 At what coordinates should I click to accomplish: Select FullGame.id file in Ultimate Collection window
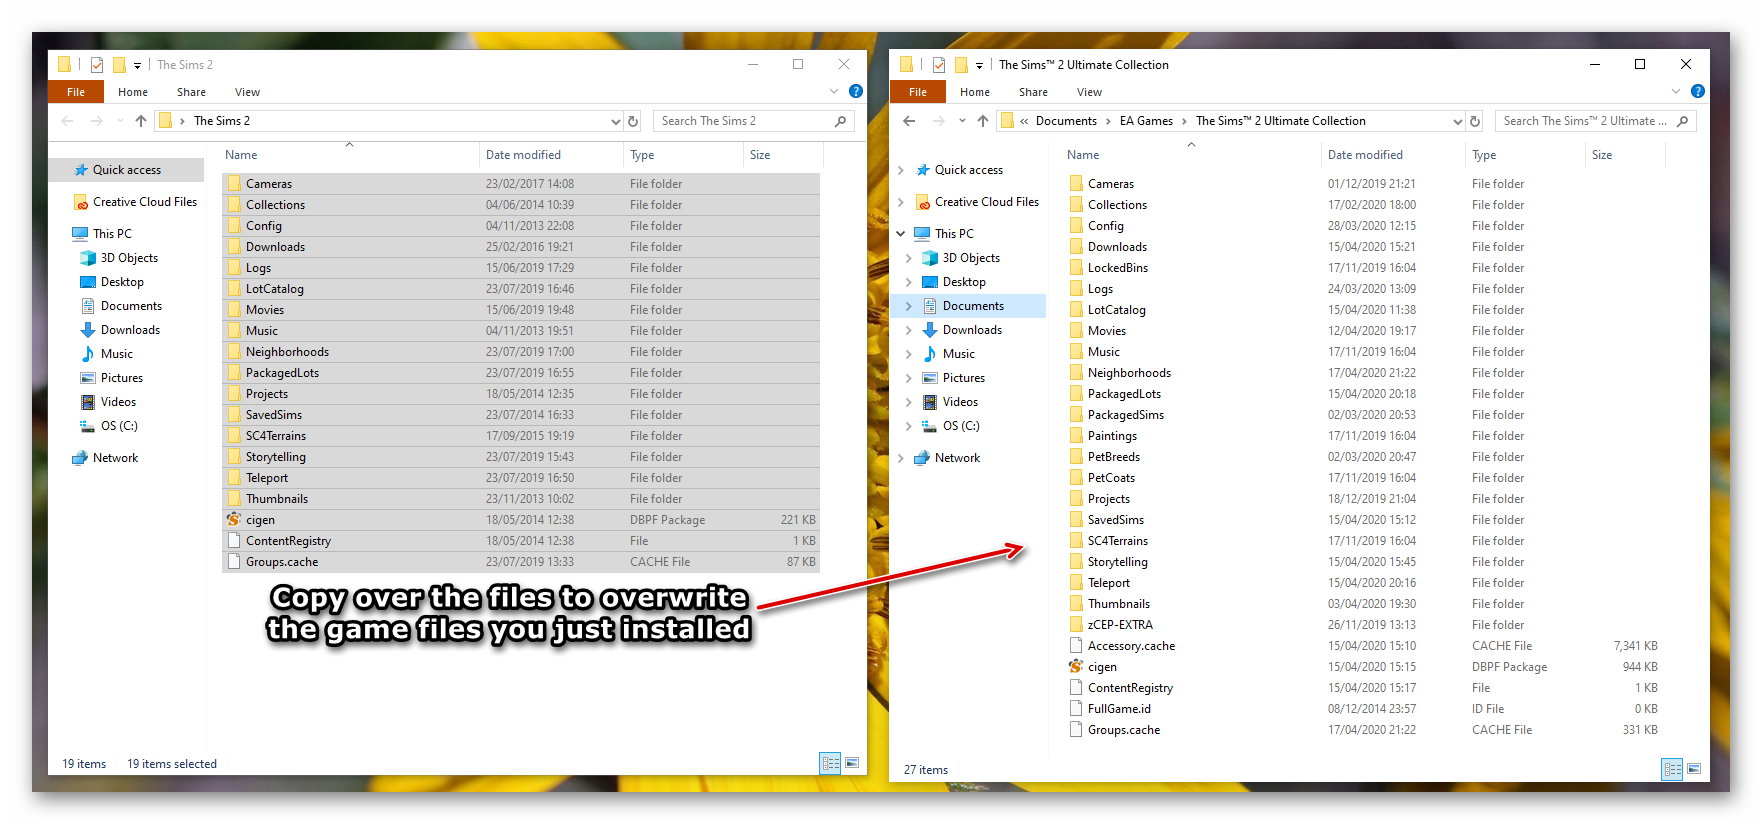click(x=1364, y=709)
